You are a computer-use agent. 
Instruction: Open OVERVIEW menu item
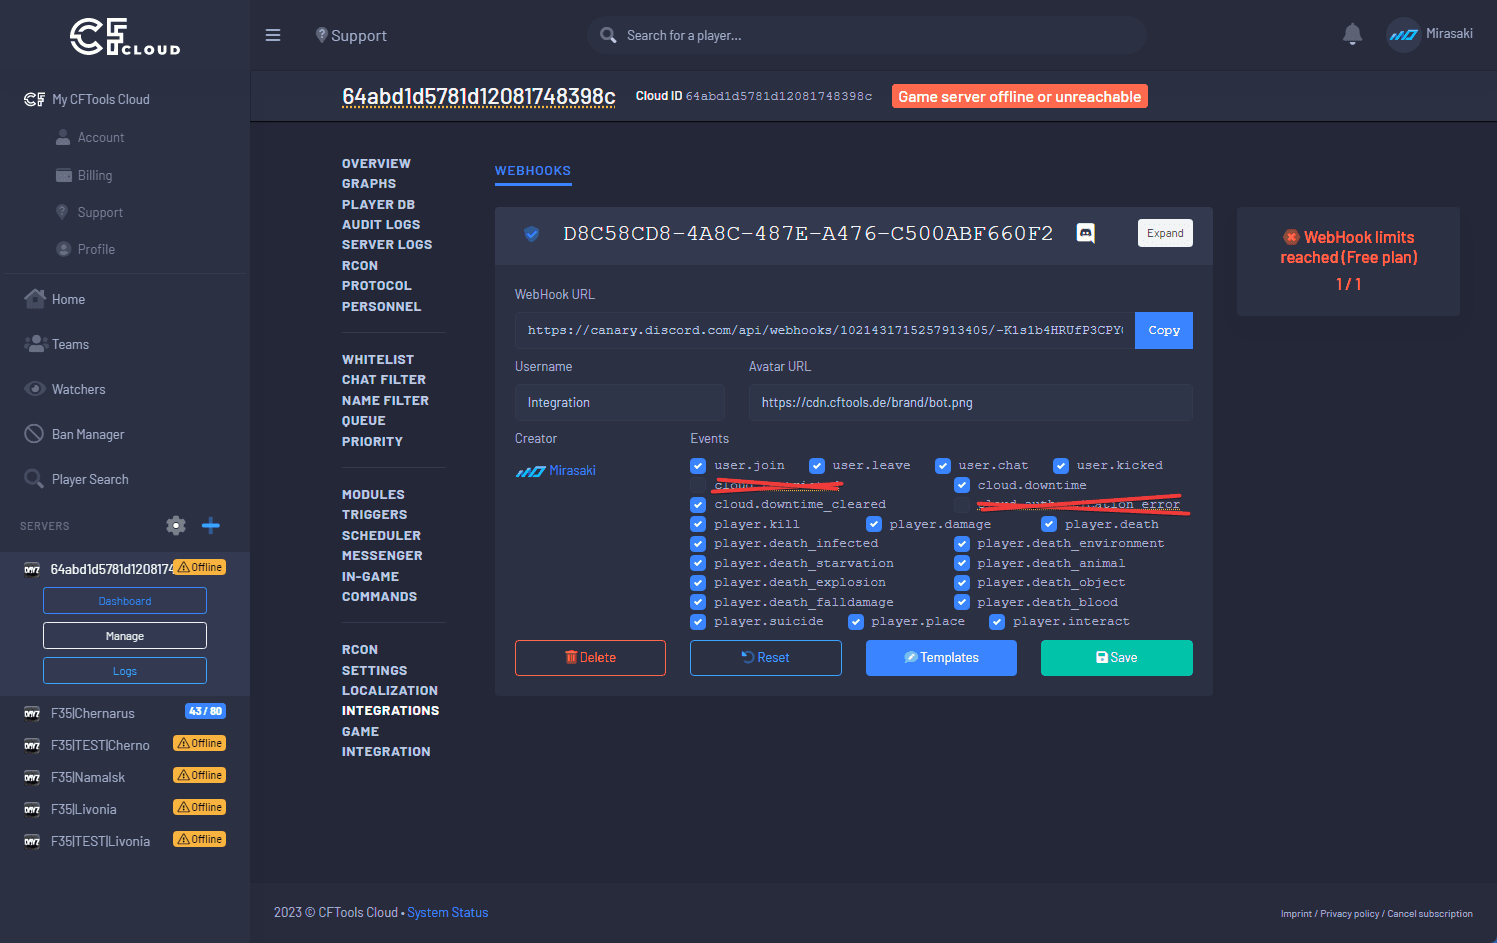(x=376, y=163)
